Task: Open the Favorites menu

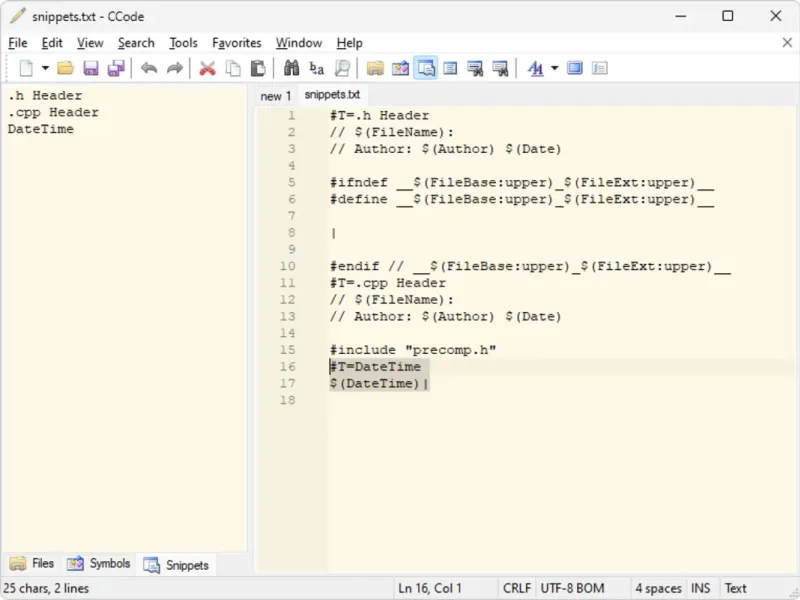Action: (x=237, y=43)
